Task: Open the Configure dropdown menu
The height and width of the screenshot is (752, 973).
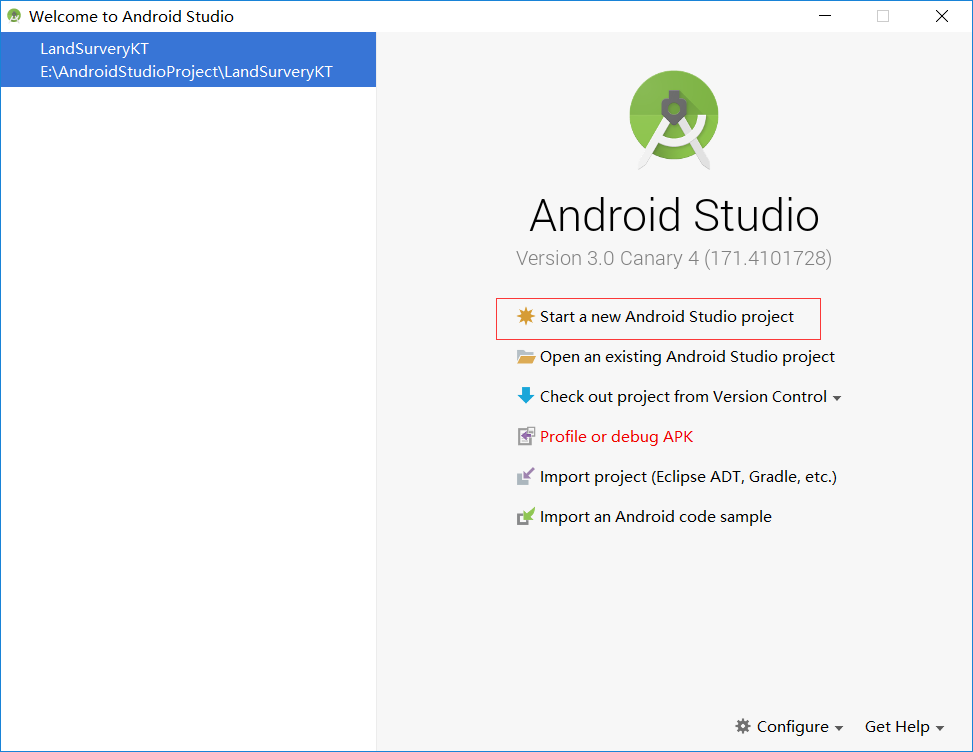Action: point(789,726)
